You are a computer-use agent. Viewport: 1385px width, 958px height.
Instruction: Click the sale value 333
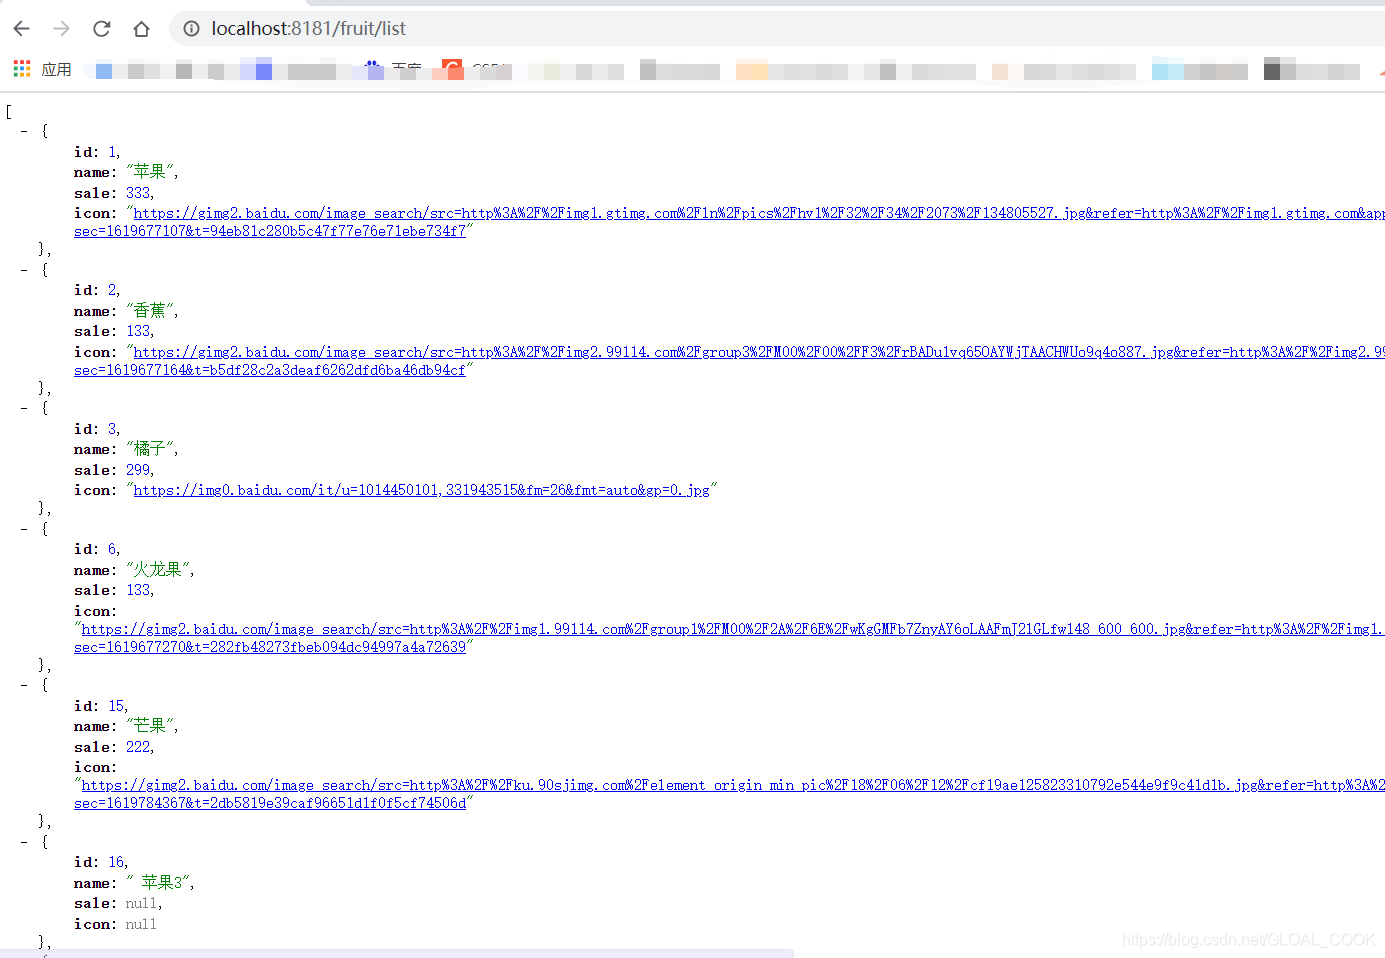coord(138,193)
